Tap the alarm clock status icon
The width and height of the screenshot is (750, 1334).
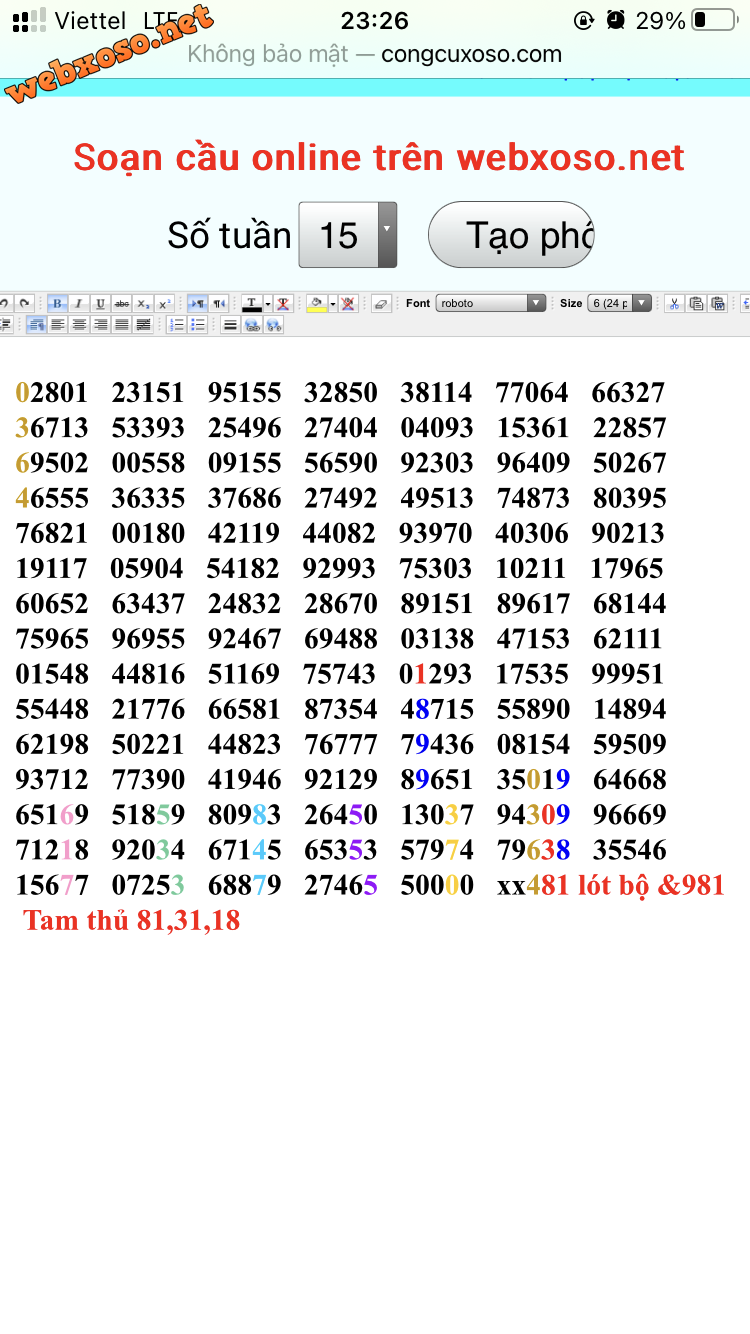[616, 20]
